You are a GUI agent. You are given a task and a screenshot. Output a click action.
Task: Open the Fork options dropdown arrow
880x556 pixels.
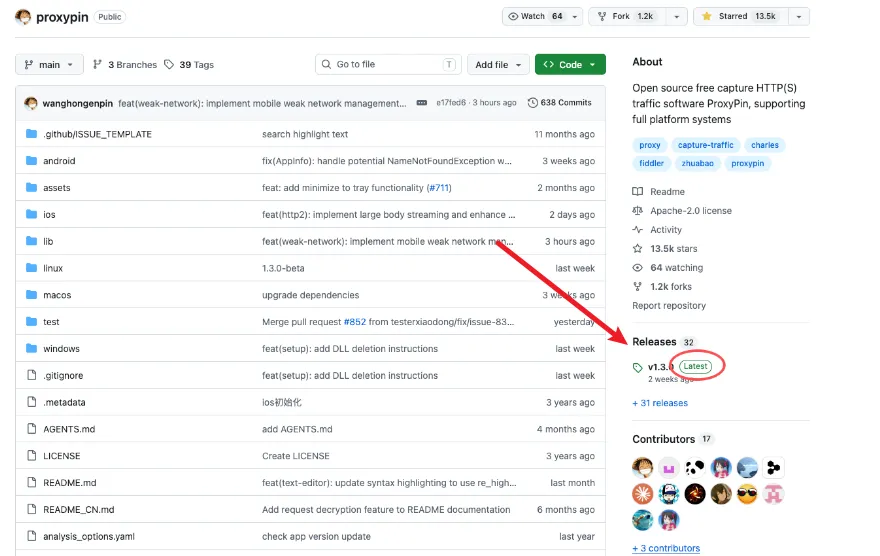[676, 16]
